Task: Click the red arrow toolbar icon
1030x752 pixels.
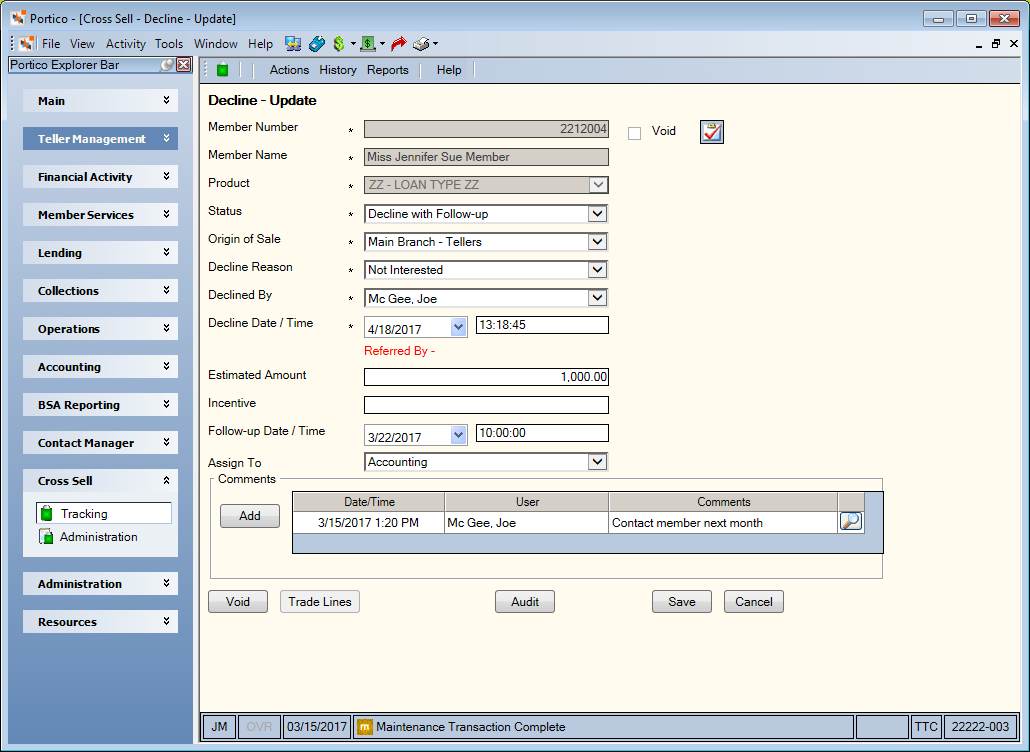Action: pyautogui.click(x=398, y=44)
